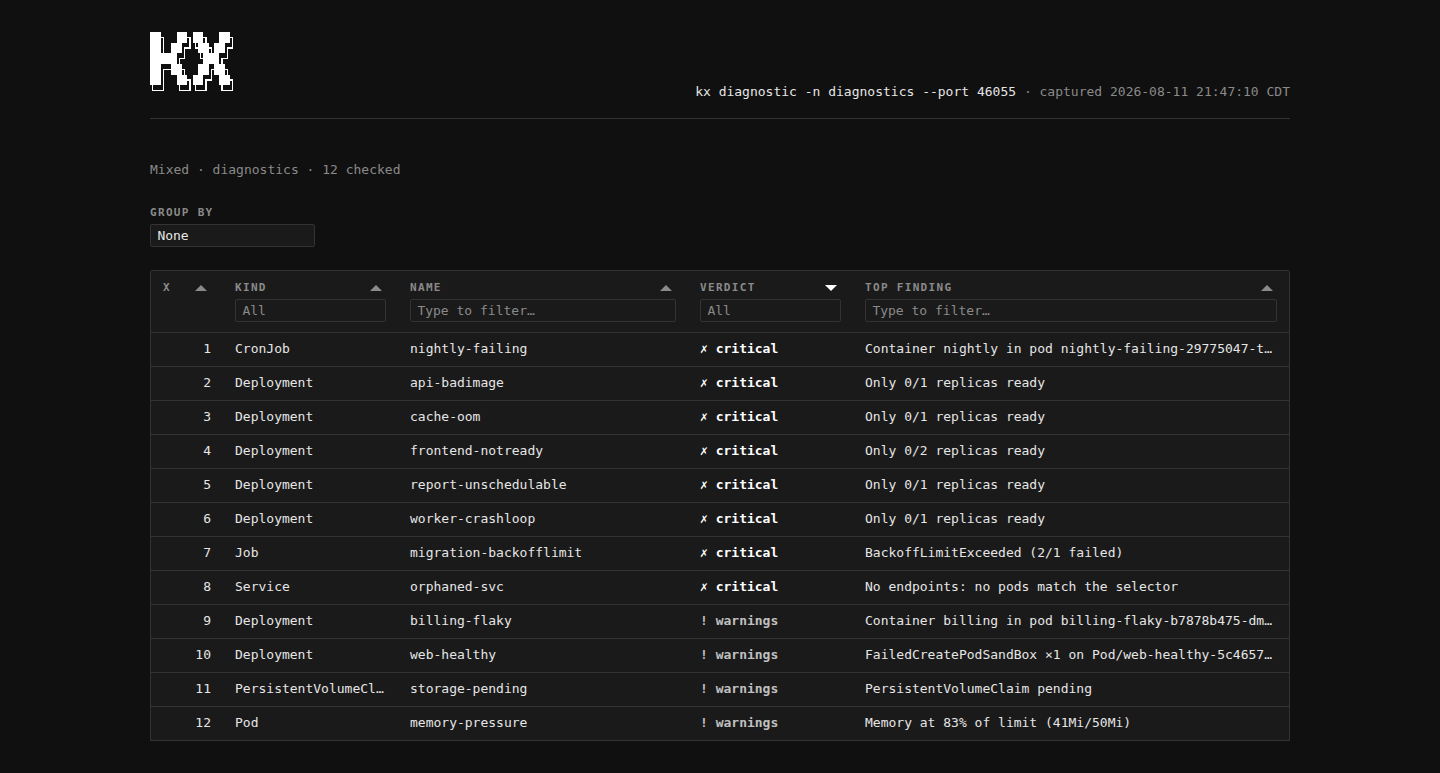
Task: Select the cache-oom name cell
Action: pyautogui.click(x=445, y=417)
